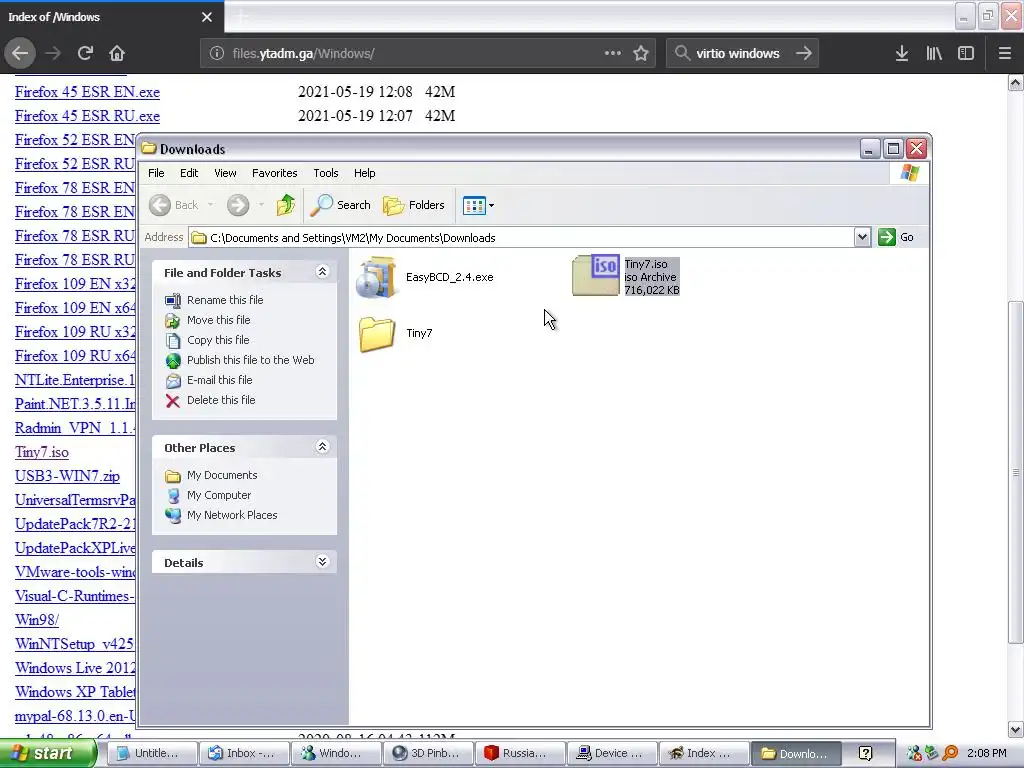Click the Go button next to address bar
Viewport: 1024px width, 768px height.
pyautogui.click(x=896, y=238)
